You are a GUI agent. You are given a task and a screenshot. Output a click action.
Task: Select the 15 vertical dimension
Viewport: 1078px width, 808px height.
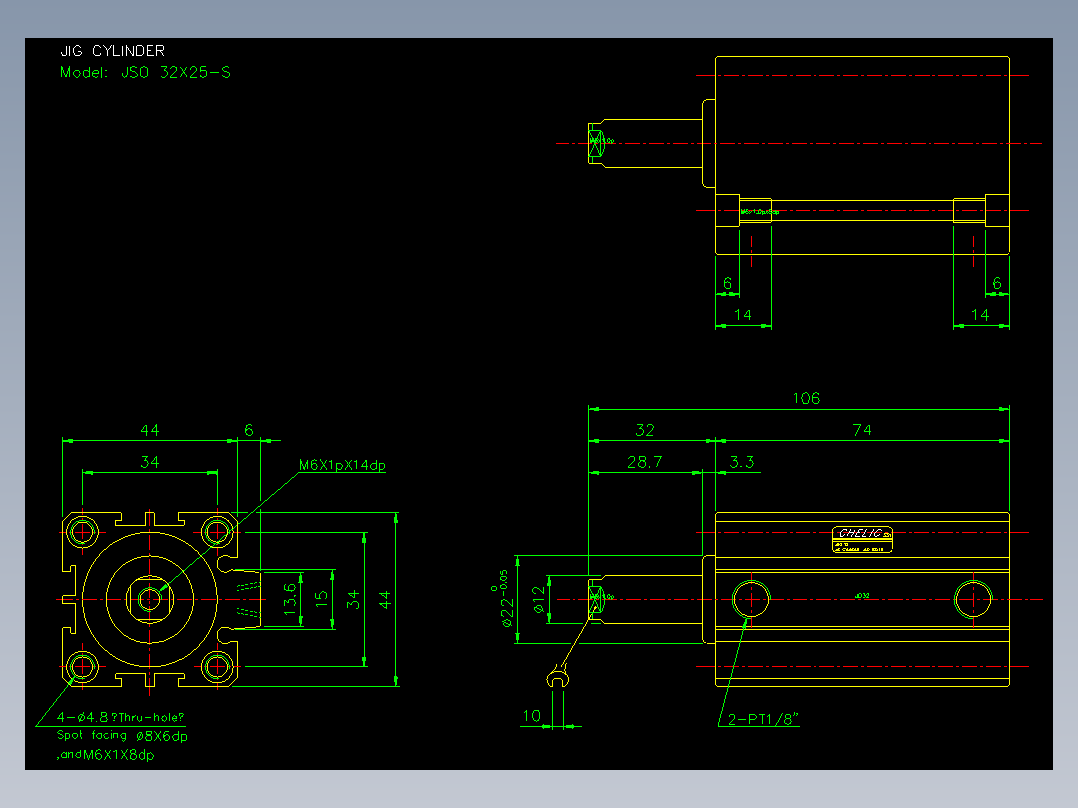point(321,599)
